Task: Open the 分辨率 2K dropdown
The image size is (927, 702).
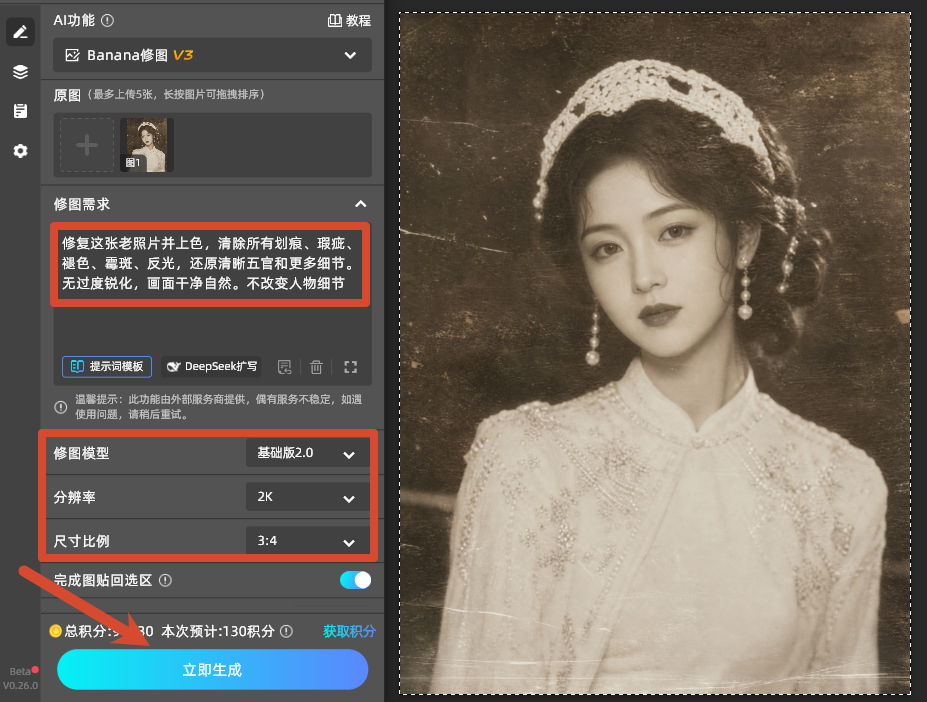Action: (308, 497)
